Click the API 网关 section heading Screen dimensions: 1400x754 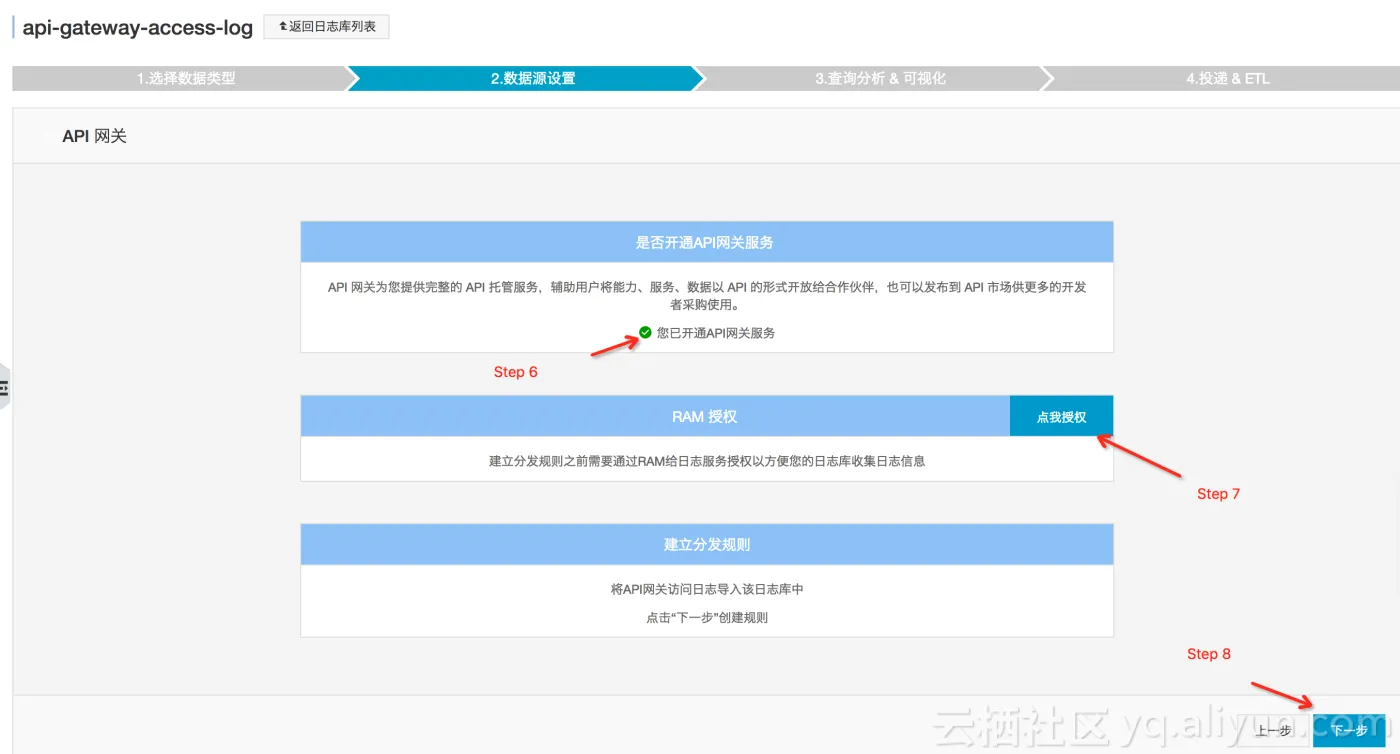point(95,136)
